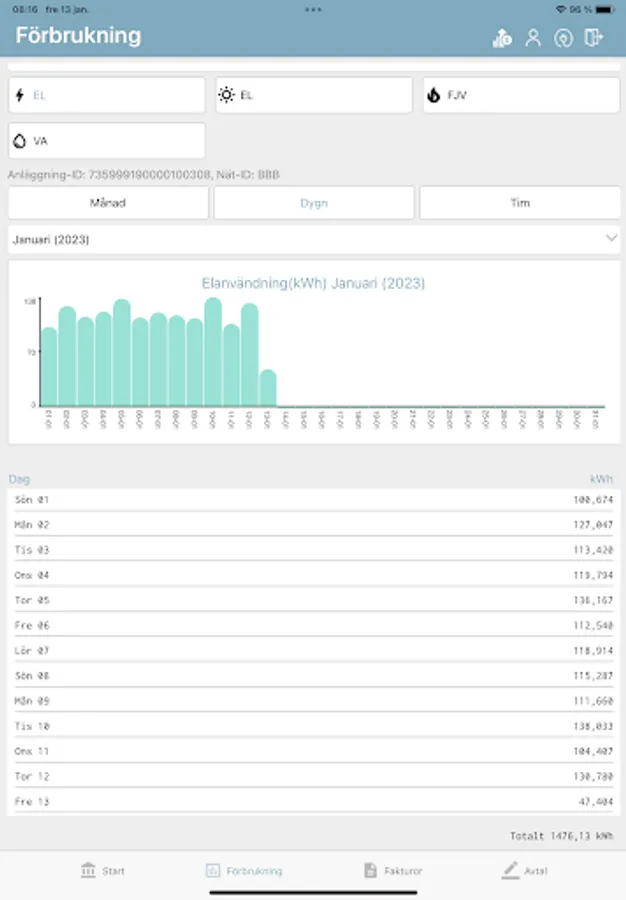
Task: Open the statistics comparison icon in header
Action: tap(502, 38)
